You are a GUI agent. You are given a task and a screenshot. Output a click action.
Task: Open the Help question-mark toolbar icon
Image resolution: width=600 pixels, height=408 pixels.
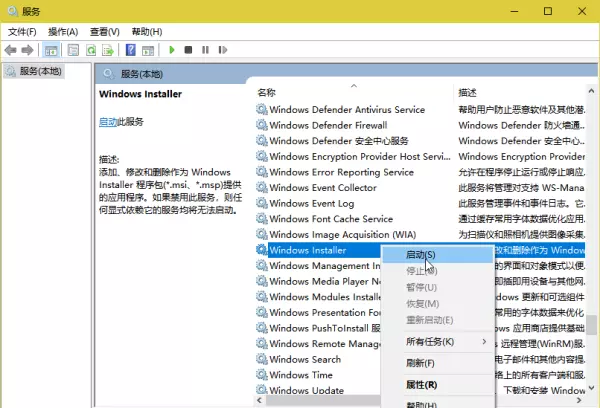coord(130,50)
